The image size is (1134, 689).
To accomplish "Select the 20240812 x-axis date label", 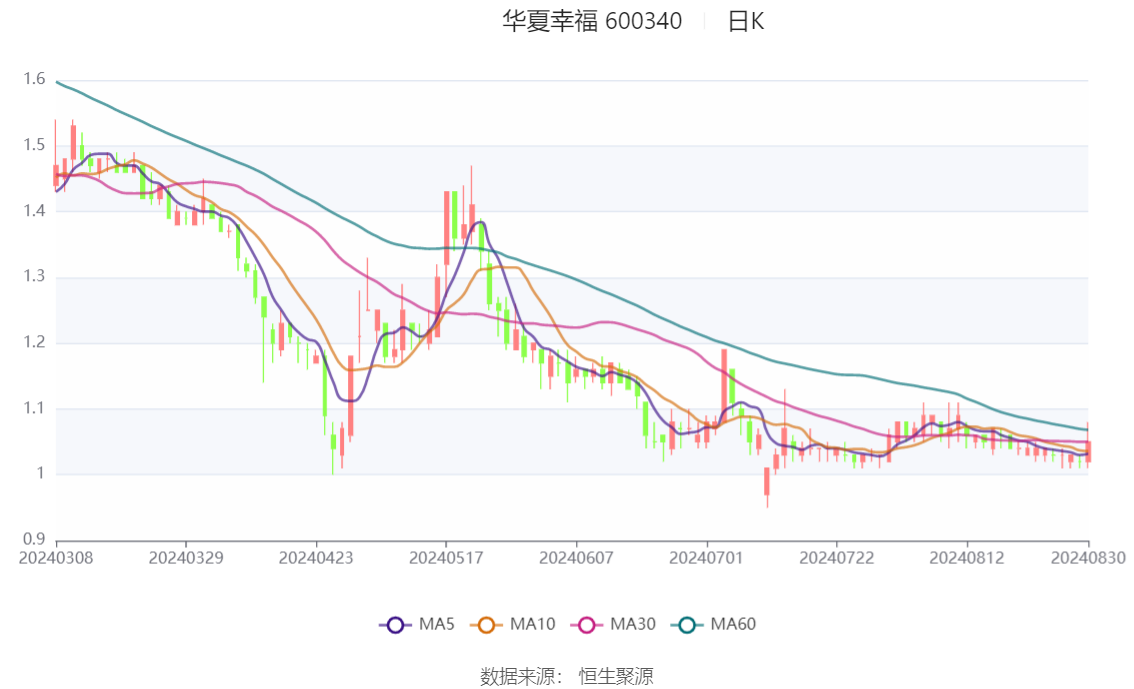I will (967, 558).
